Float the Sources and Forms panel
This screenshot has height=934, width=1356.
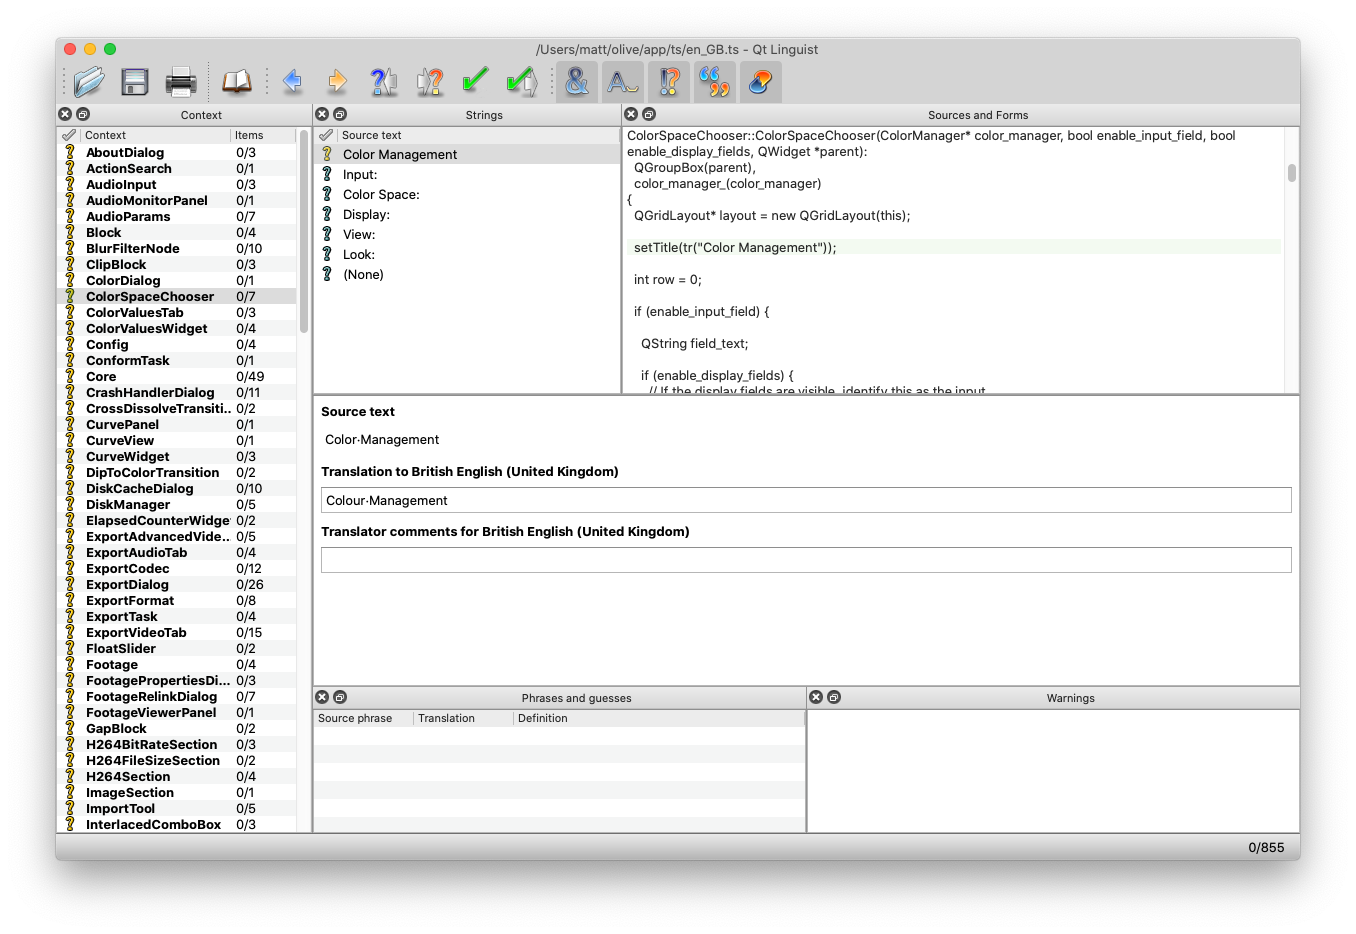click(x=649, y=114)
